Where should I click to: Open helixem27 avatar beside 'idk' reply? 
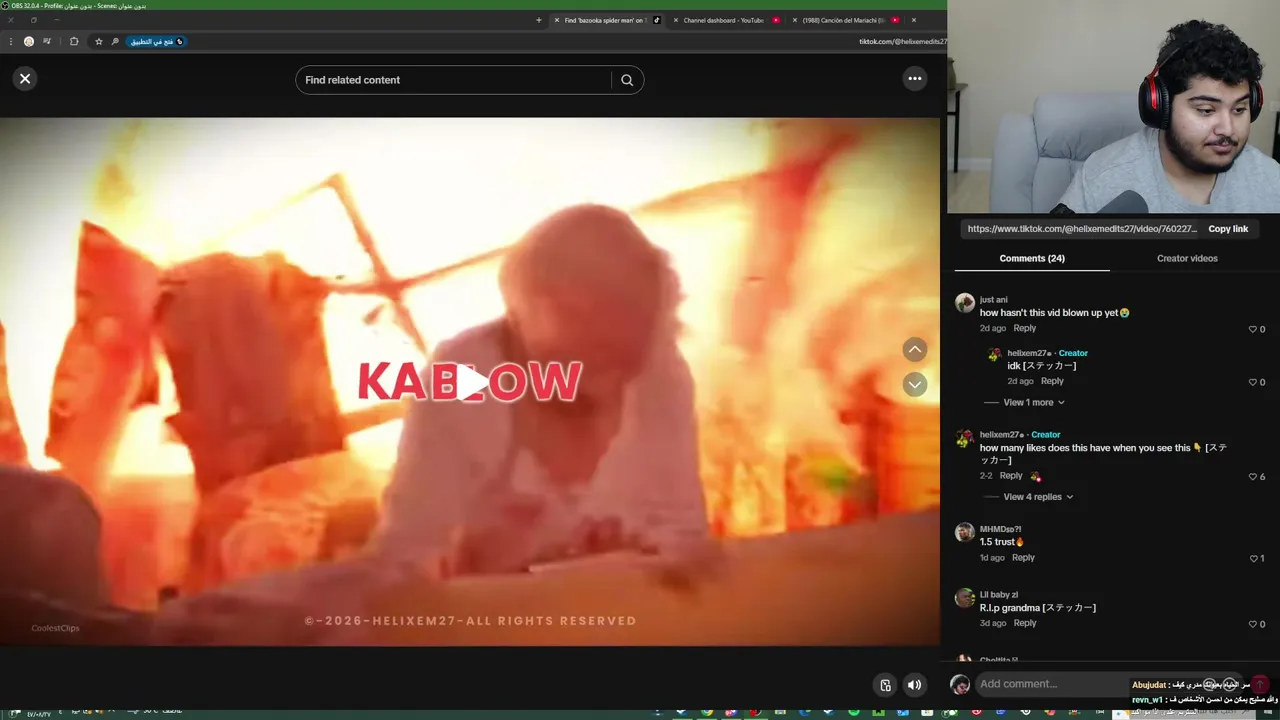994,354
